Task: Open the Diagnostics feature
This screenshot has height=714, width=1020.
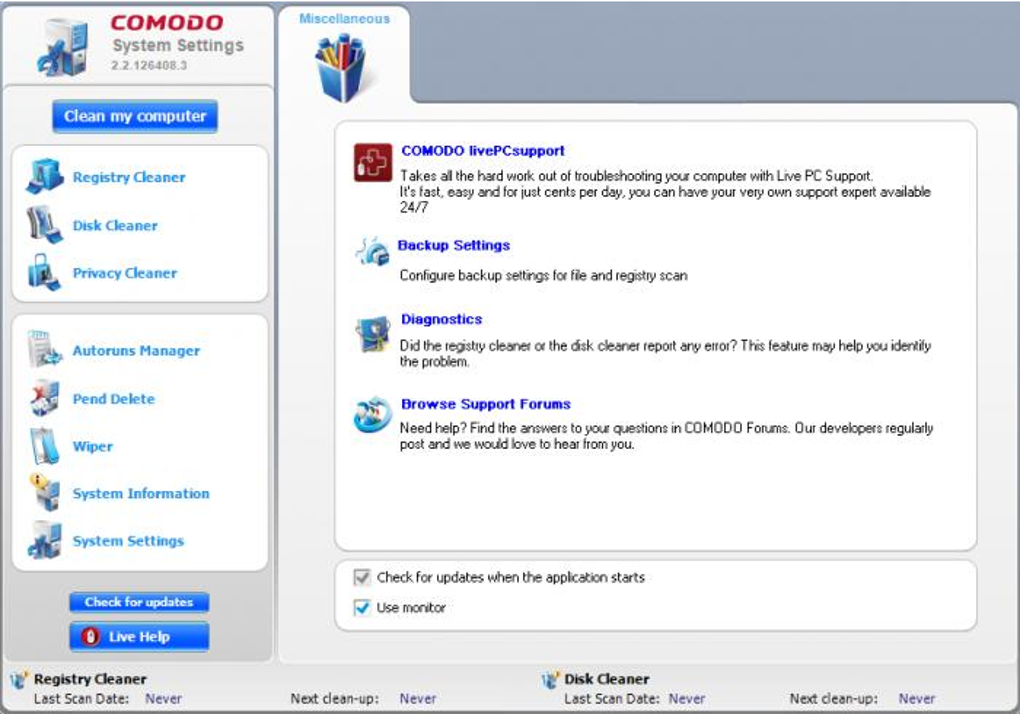Action: pos(441,318)
